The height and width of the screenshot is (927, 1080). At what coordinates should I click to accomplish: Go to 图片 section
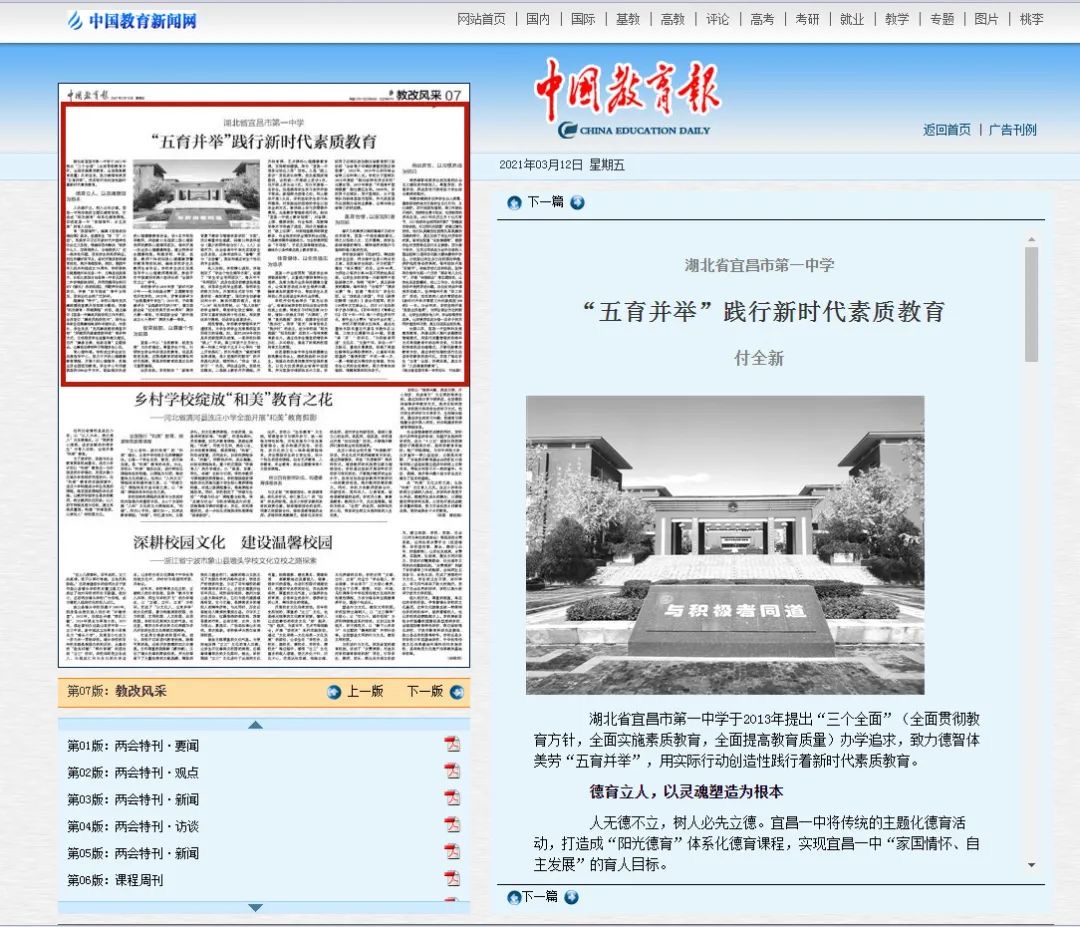click(986, 19)
